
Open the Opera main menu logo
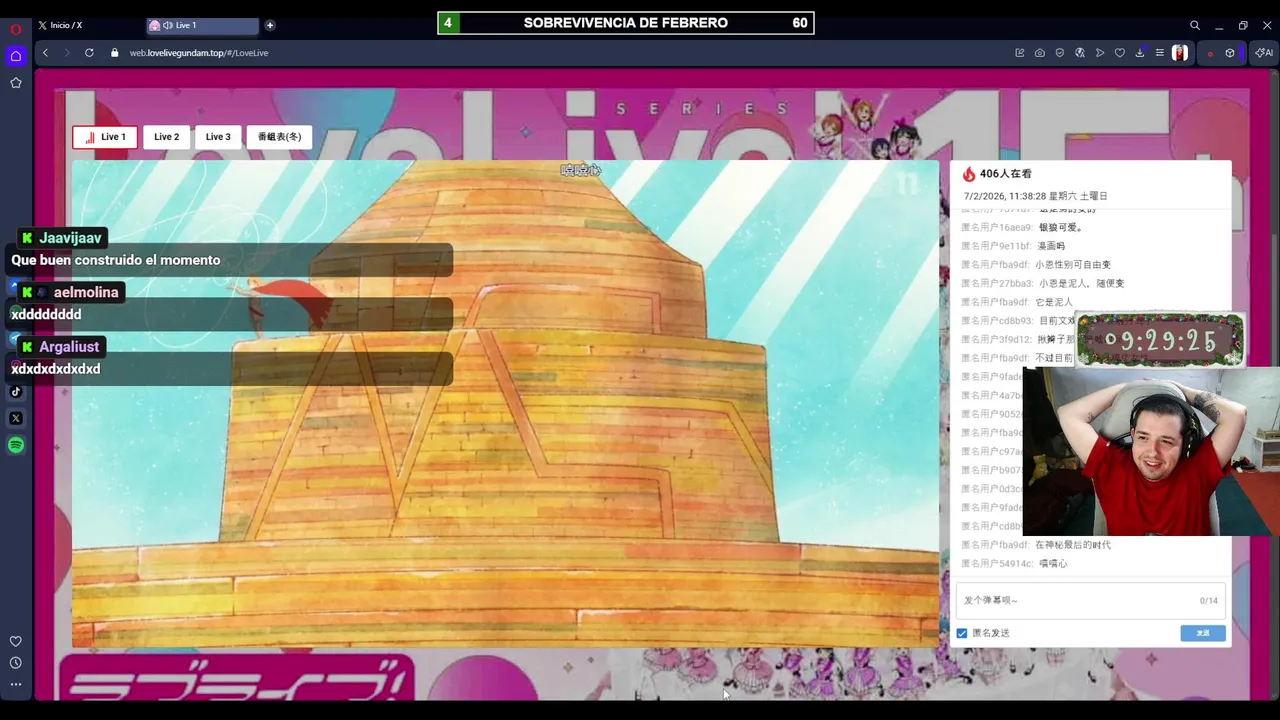(16, 29)
